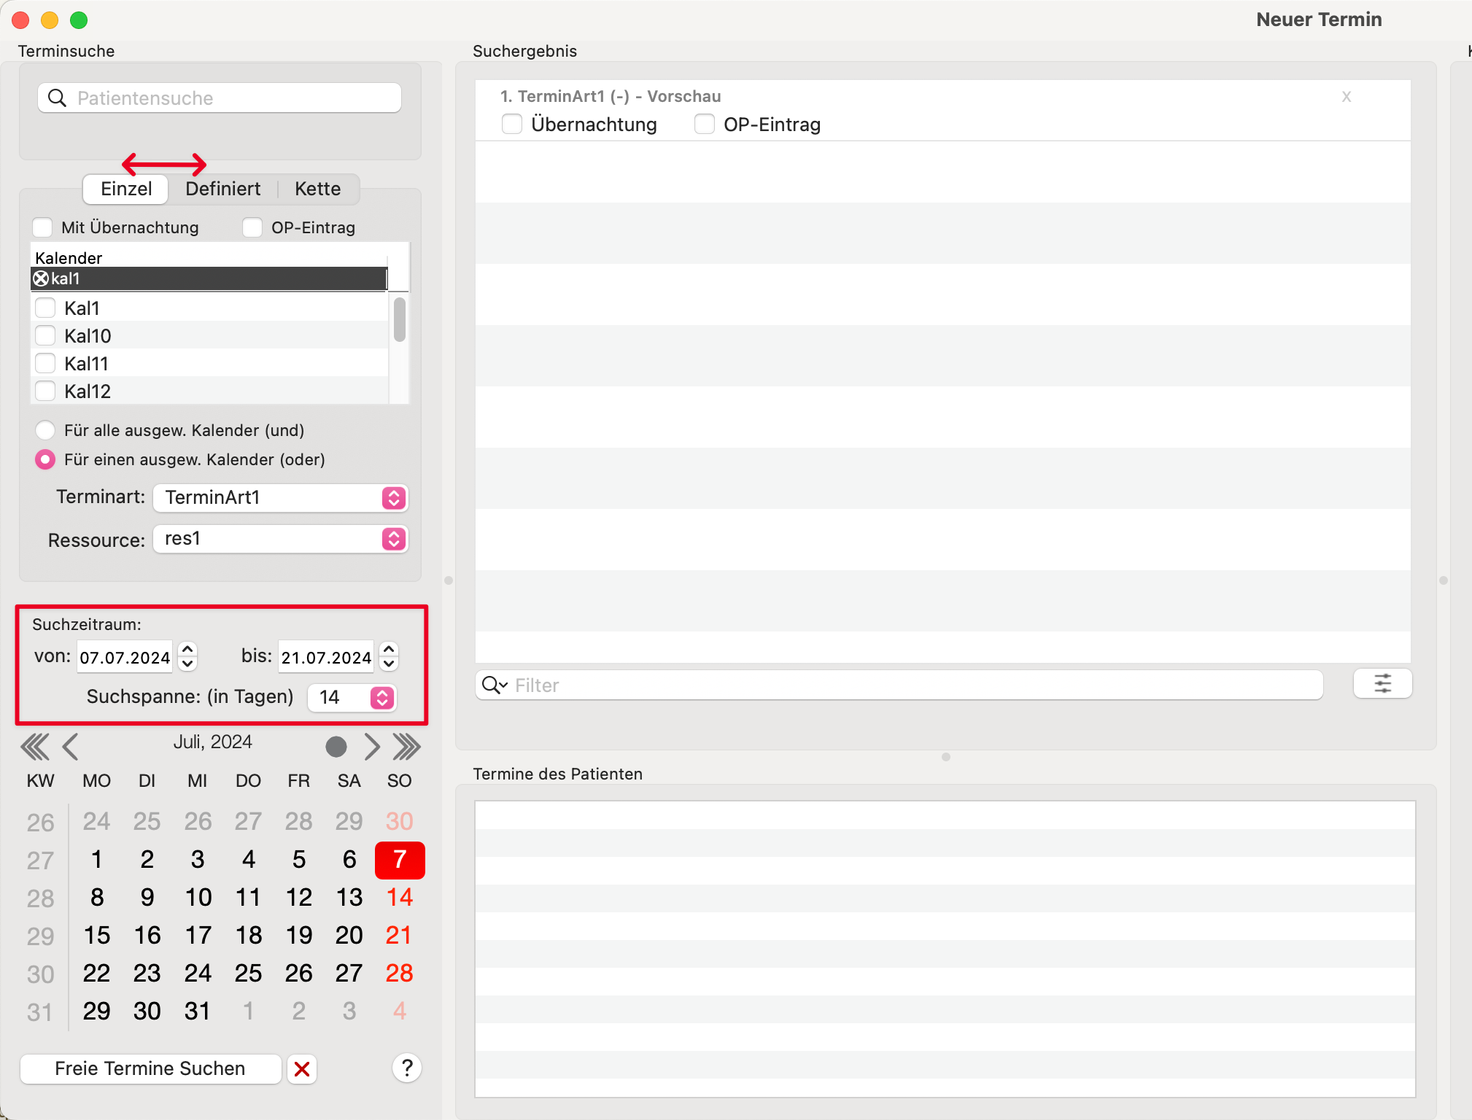Select Für alle ausgew. Kalender (und)
The width and height of the screenshot is (1472, 1120).
point(45,431)
